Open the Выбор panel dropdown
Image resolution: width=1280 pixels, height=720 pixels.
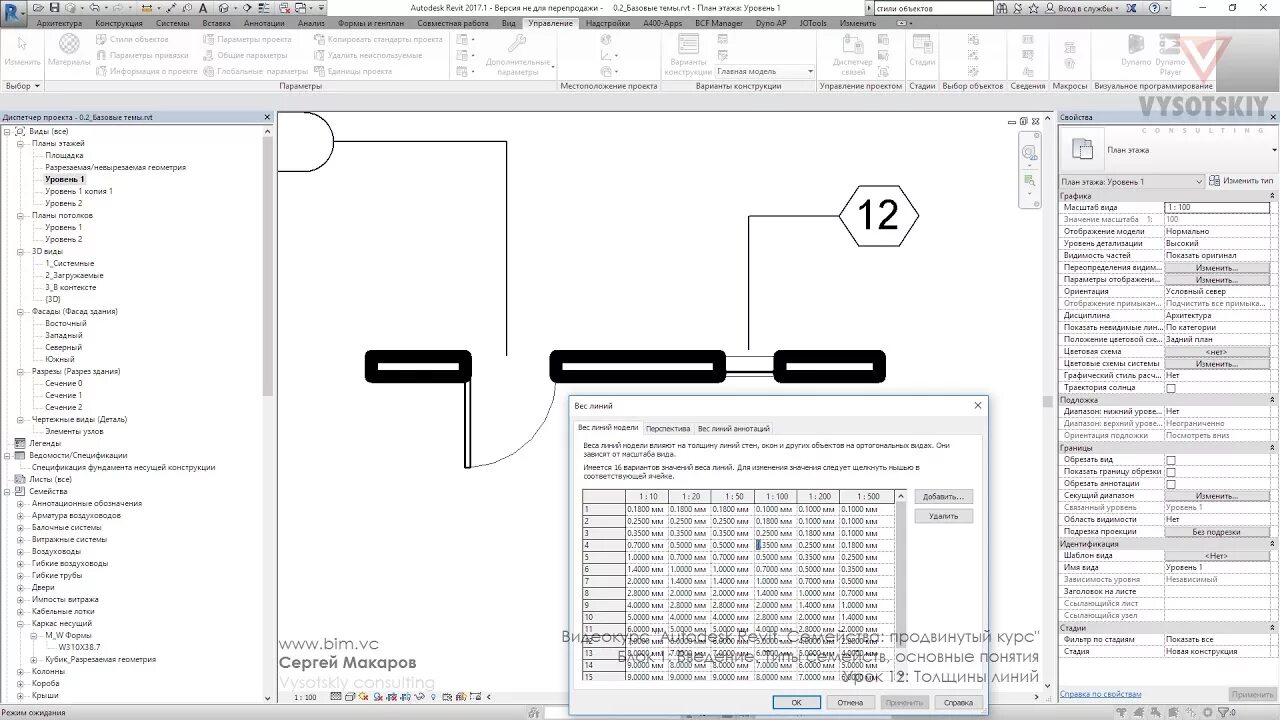click(x=22, y=86)
